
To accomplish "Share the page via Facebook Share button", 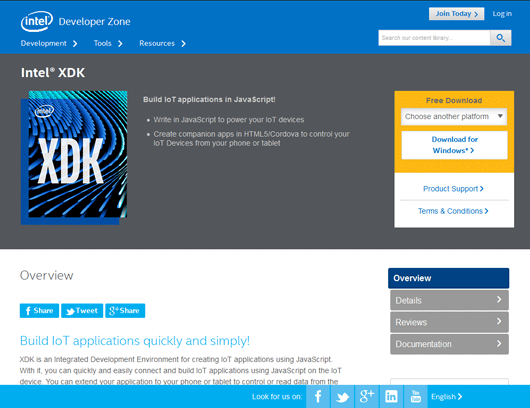I will 39,311.
